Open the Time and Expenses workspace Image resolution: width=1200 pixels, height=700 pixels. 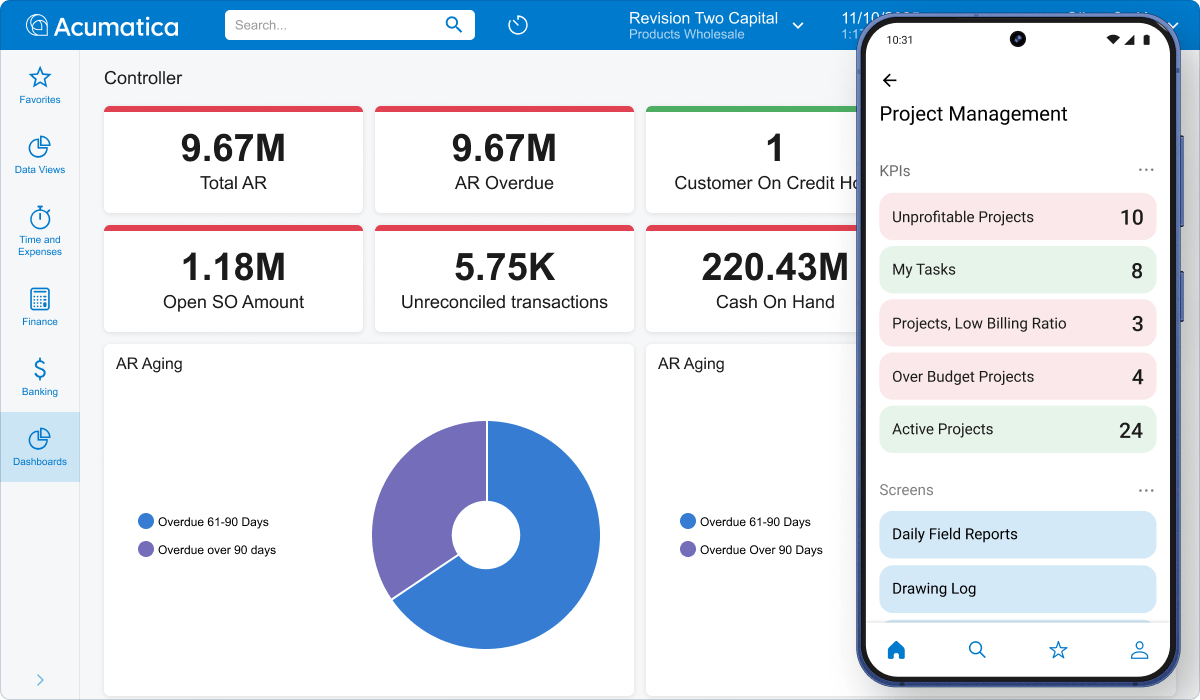click(40, 230)
